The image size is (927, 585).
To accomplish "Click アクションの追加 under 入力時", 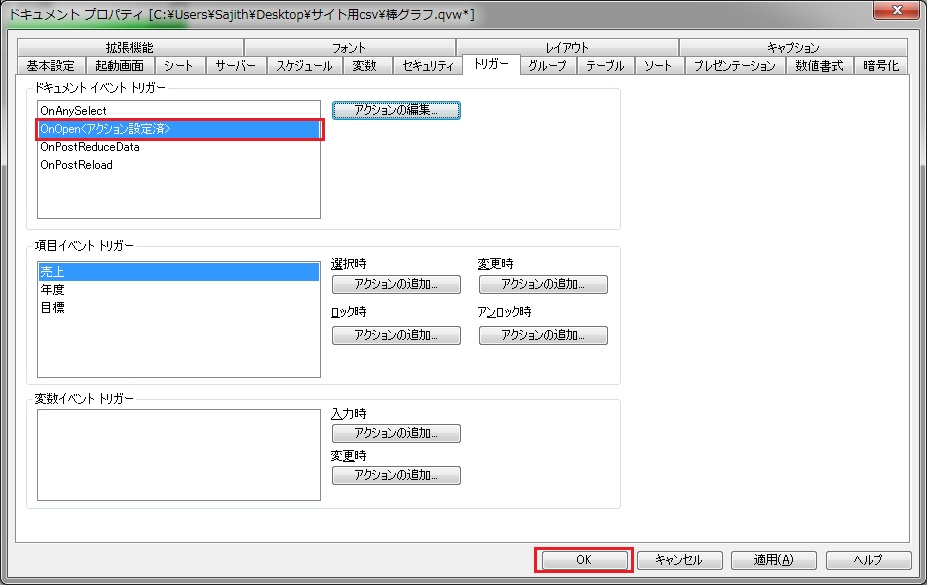I will [395, 433].
